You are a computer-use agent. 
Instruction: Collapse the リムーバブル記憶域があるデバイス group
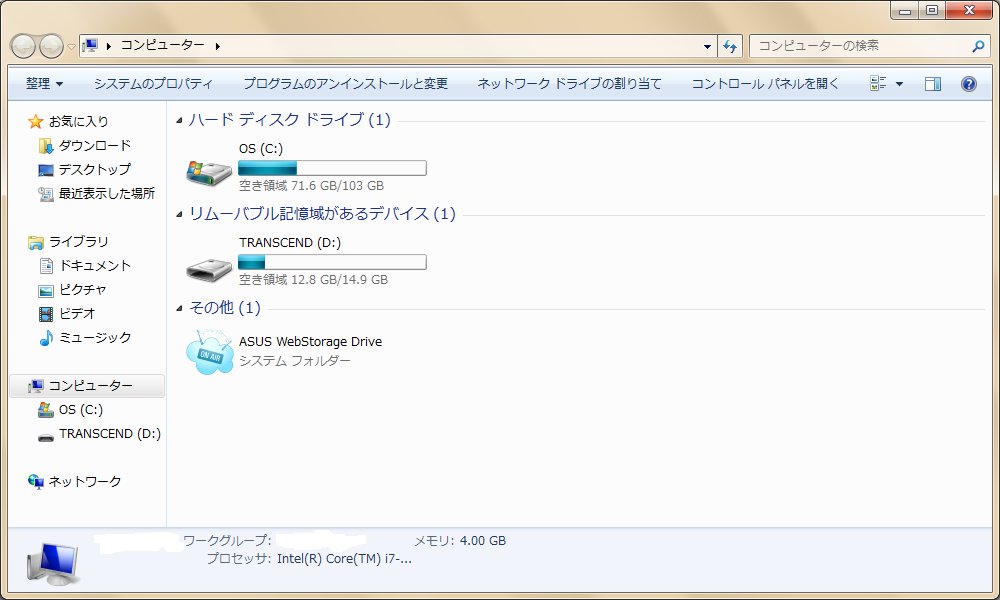tap(179, 215)
